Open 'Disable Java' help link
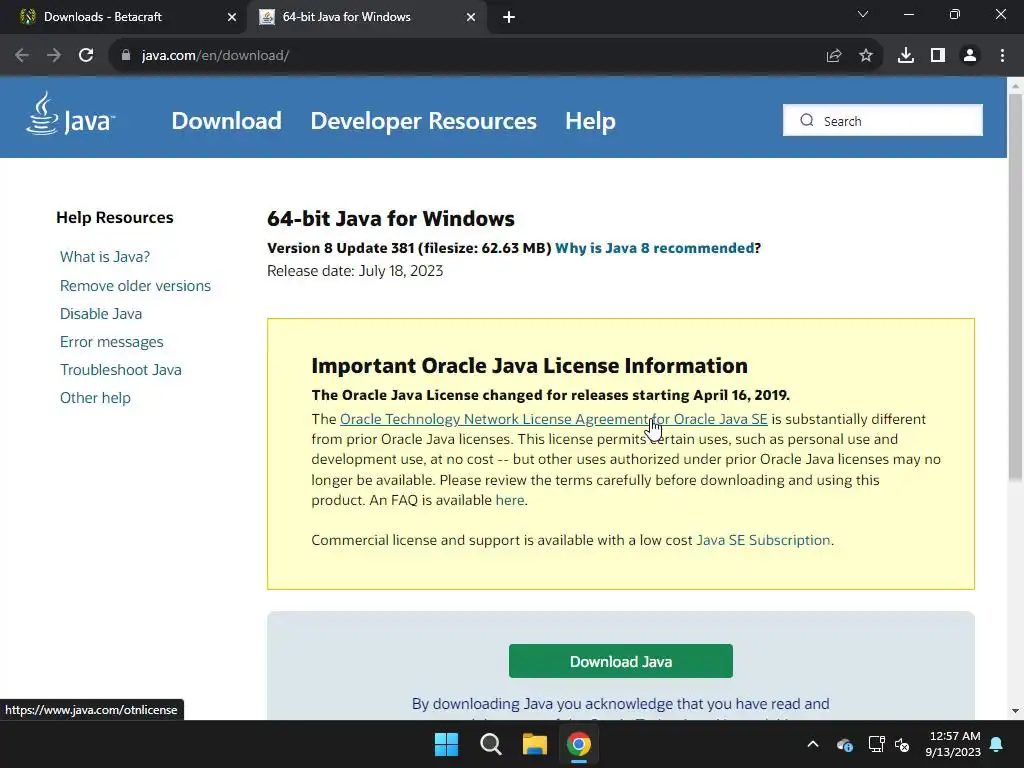This screenshot has height=768, width=1024. click(101, 313)
